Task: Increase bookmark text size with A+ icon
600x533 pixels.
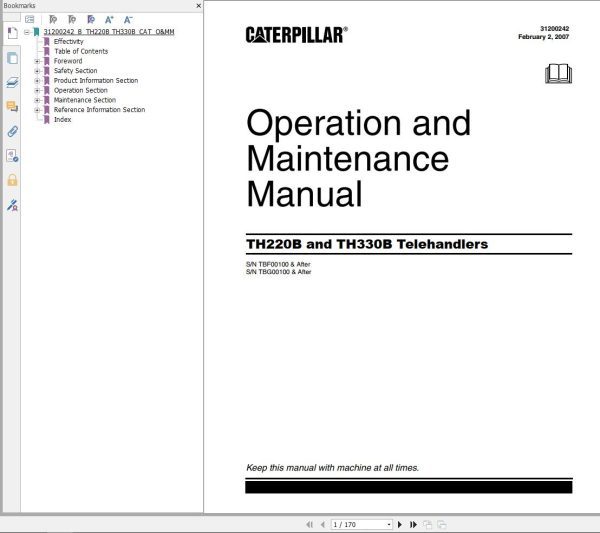Action: 109,19
